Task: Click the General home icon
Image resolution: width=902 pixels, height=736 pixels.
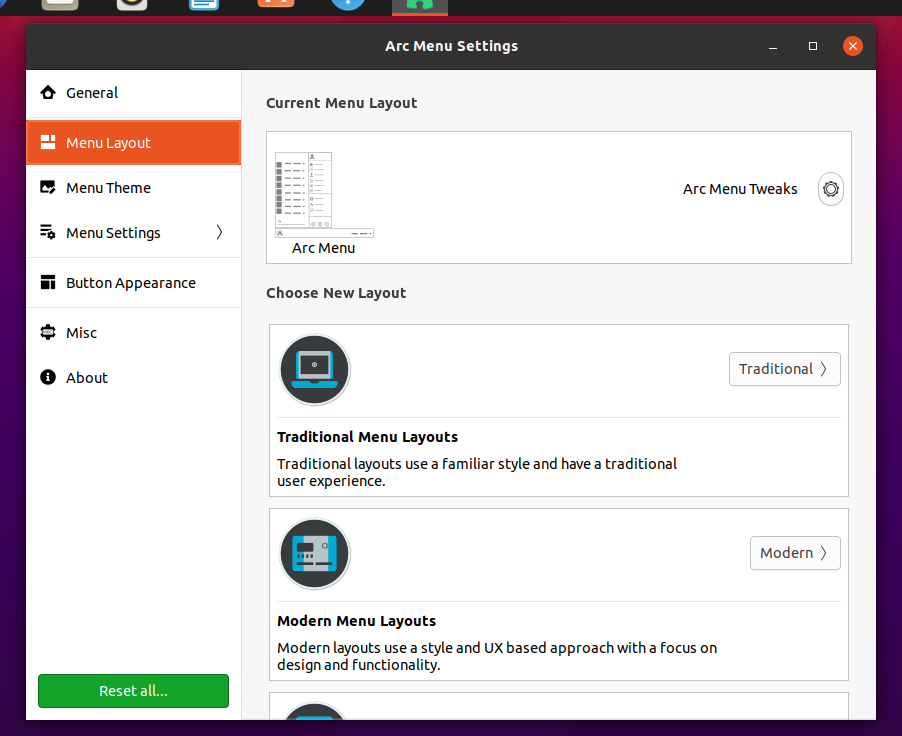Action: [48, 92]
